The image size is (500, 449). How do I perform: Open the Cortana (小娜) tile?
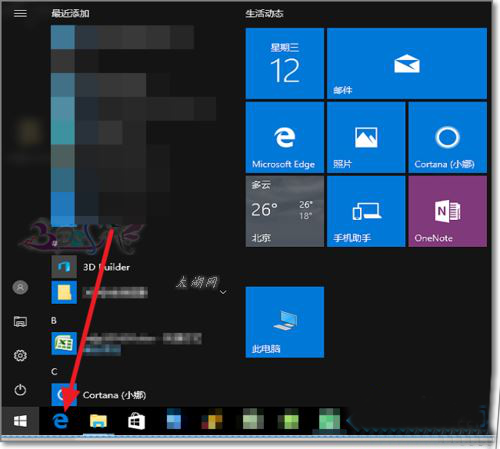(x=448, y=137)
